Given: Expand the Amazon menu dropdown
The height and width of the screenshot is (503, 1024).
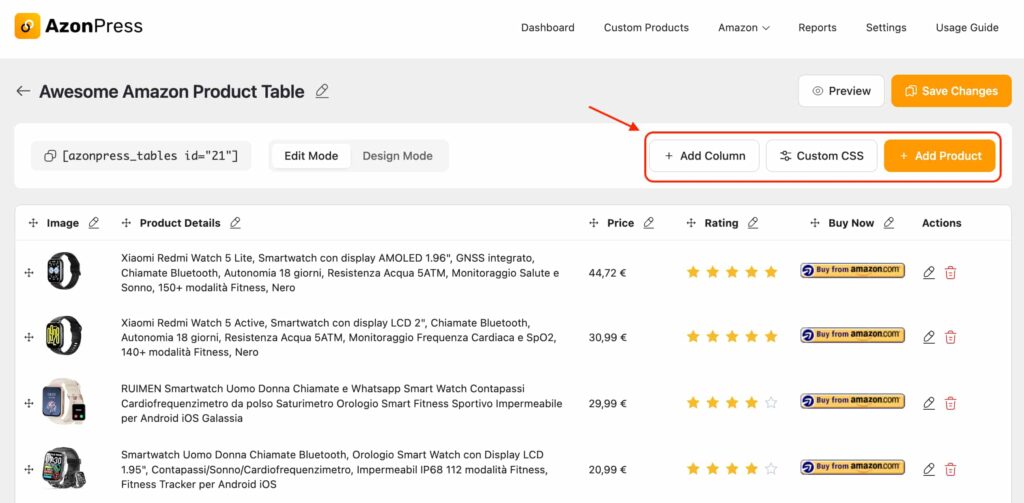Looking at the screenshot, I should point(744,27).
